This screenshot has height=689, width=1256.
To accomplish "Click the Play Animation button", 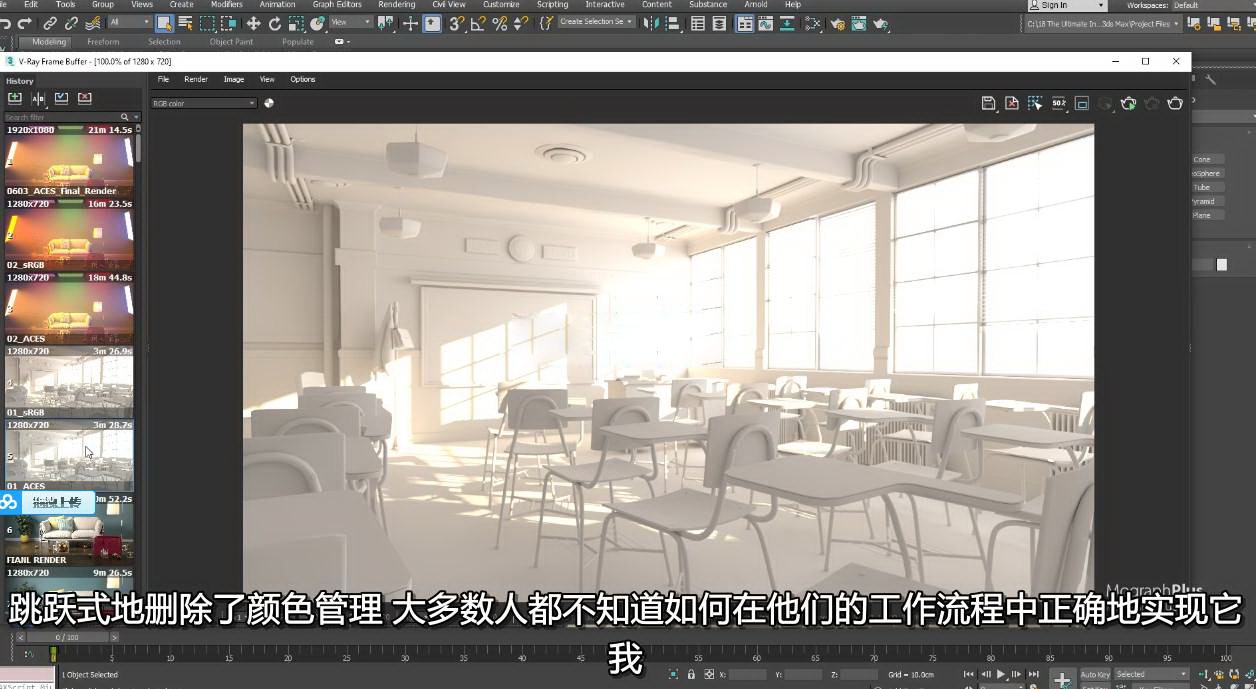I will click(x=1001, y=675).
